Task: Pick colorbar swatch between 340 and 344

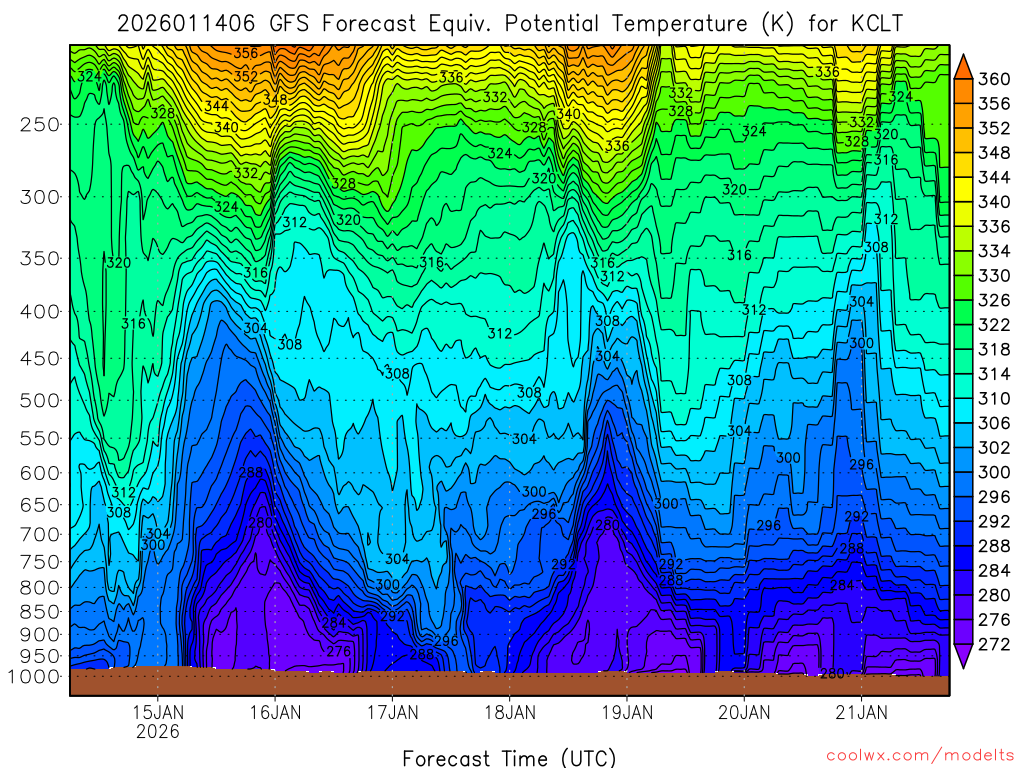Action: 963,190
